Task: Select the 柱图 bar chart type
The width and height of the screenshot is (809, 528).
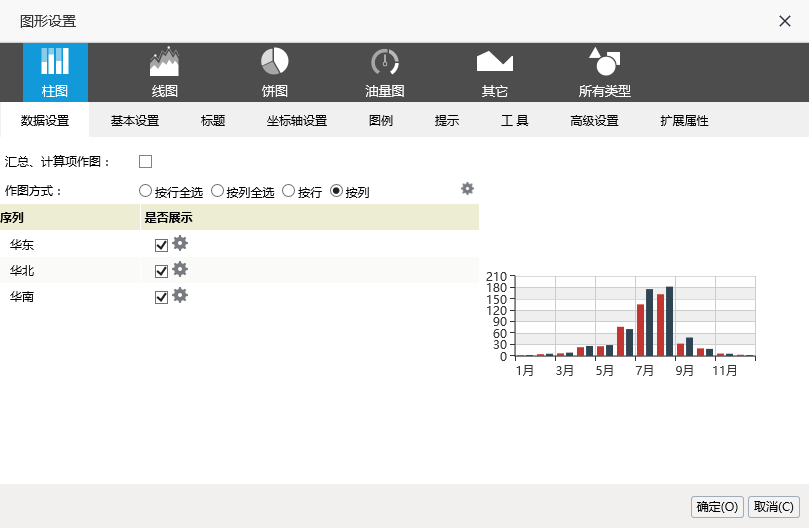Action: [55, 72]
